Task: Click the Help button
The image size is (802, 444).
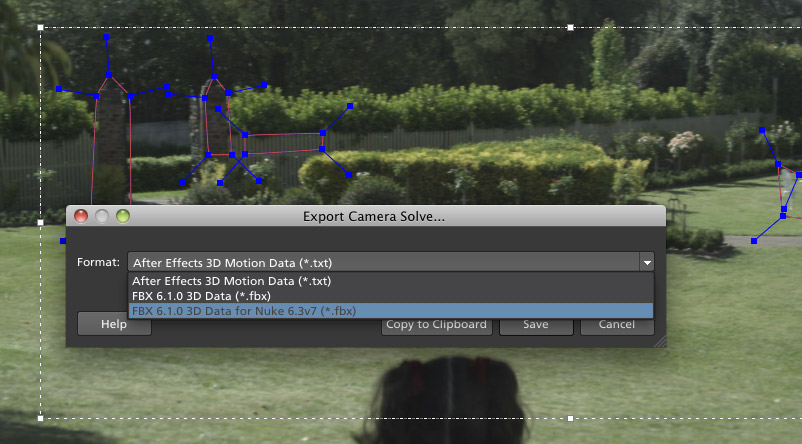Action: coord(114,324)
